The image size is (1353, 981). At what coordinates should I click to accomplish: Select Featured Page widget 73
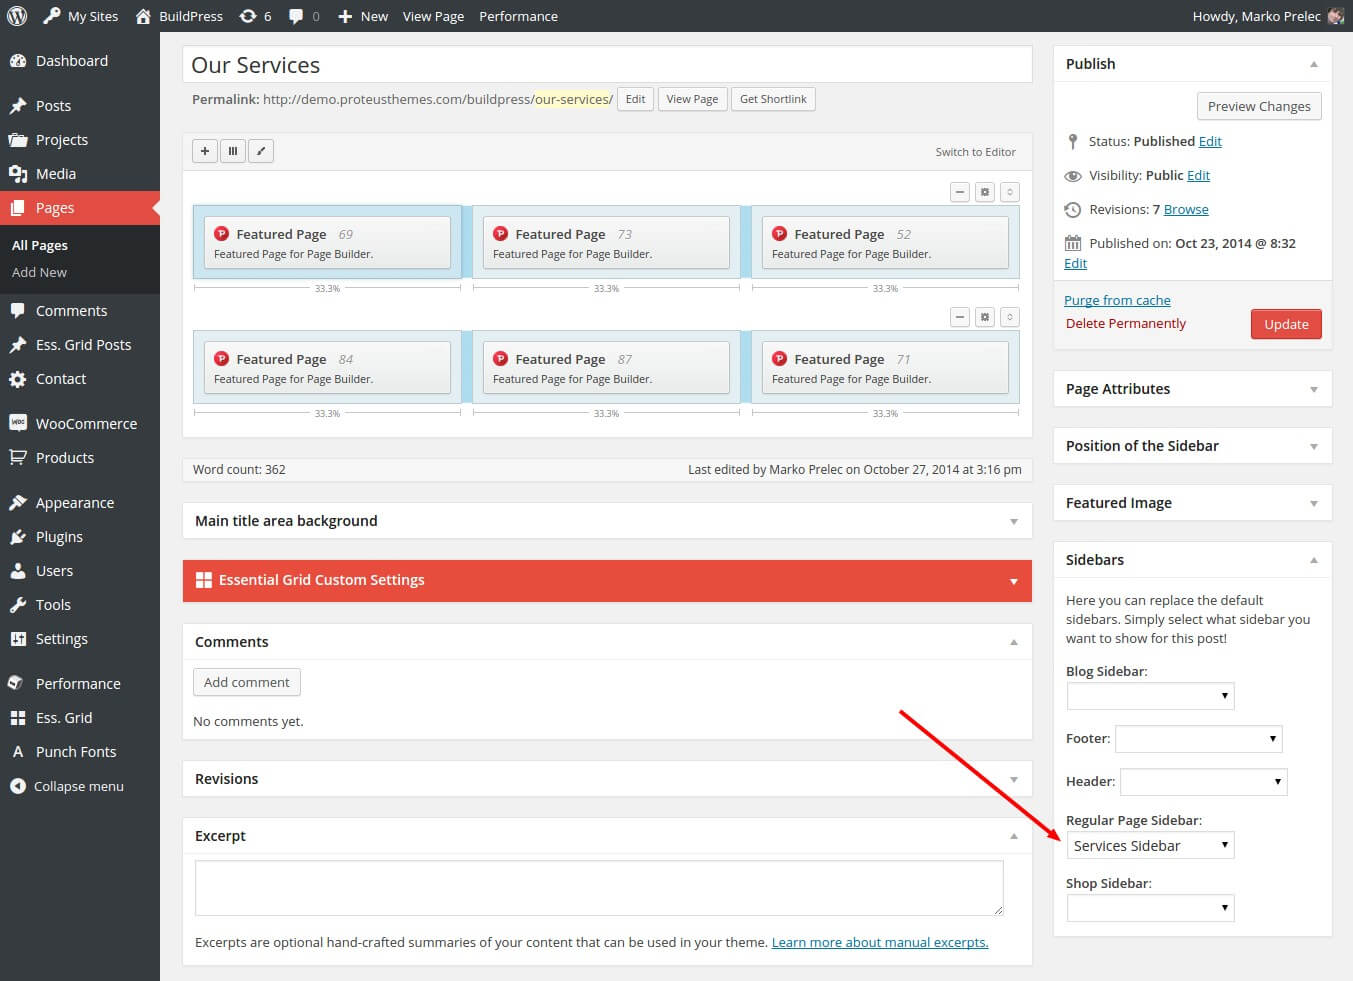[x=606, y=243]
